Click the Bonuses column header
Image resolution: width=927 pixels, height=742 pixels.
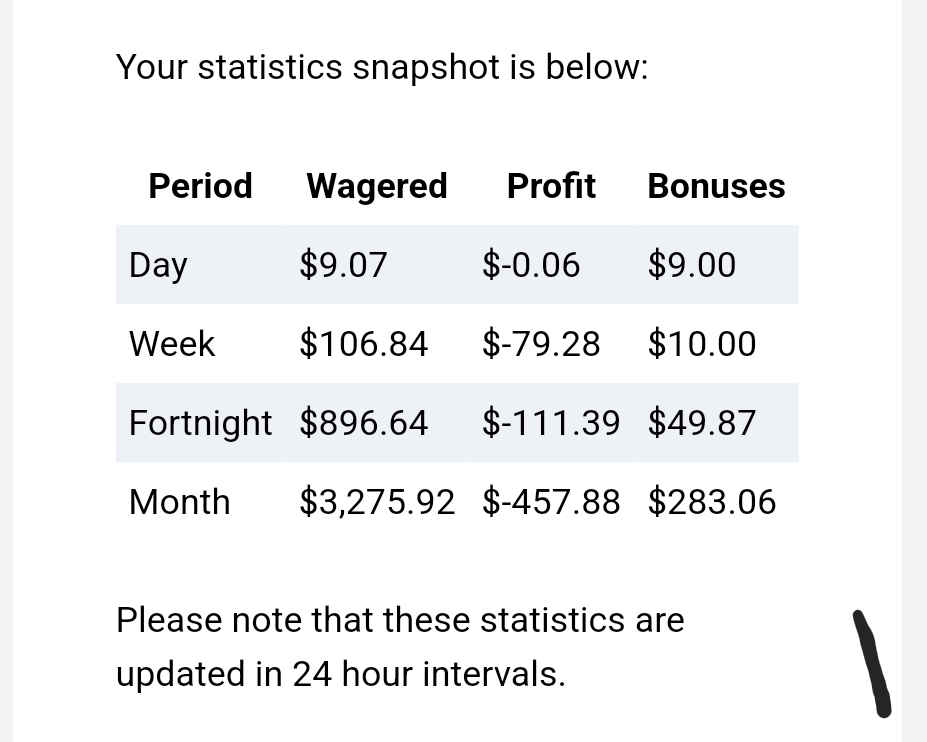[717, 186]
